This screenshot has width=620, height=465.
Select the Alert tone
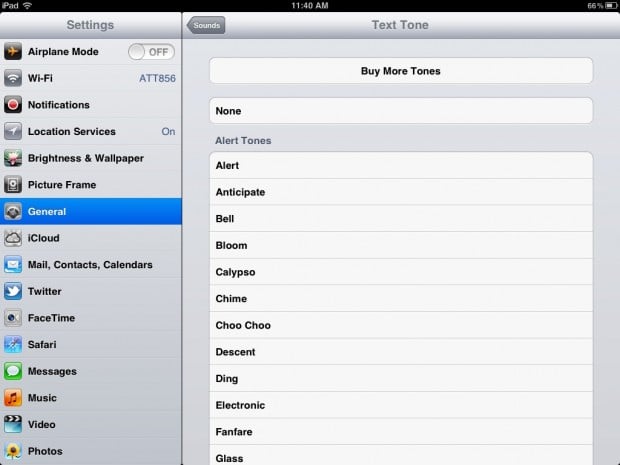coord(401,165)
